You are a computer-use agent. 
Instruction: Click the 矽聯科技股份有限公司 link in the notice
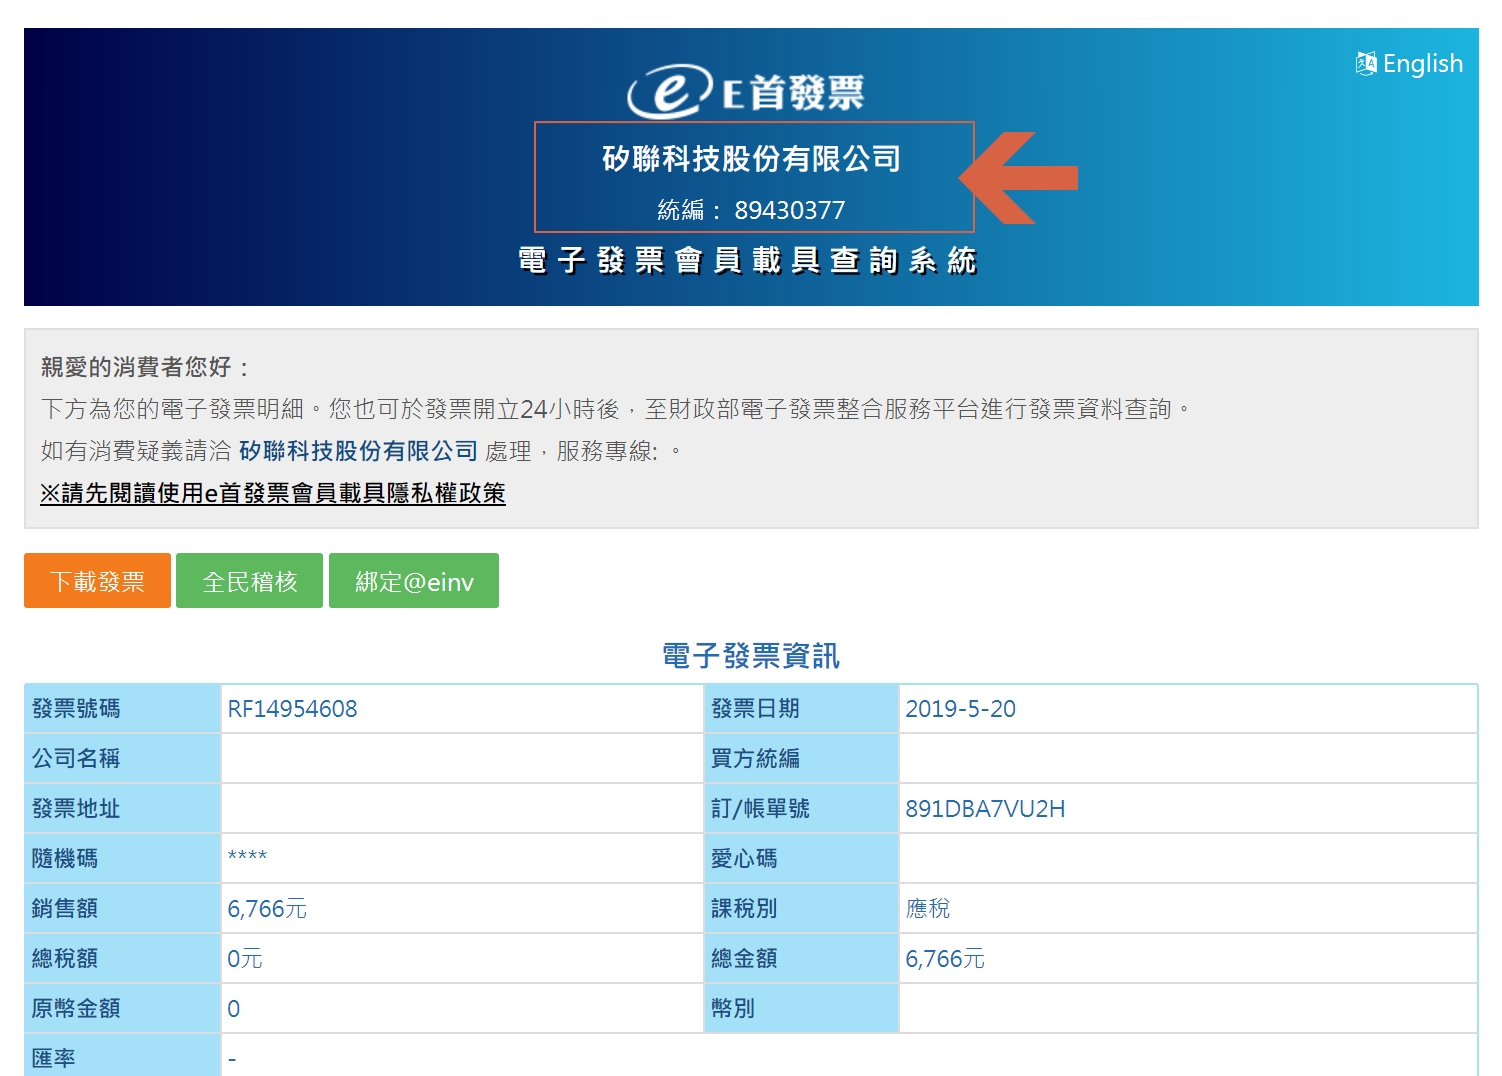click(x=358, y=451)
